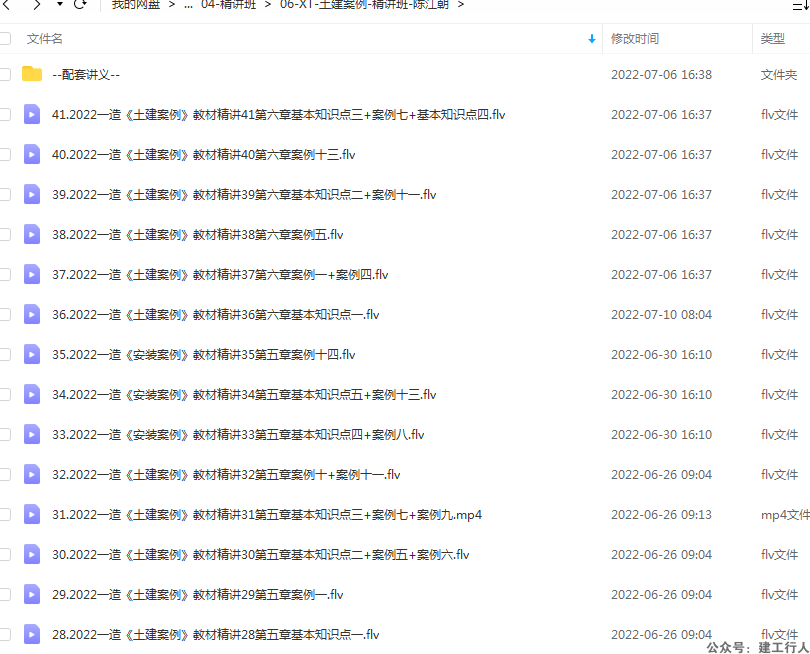Select file 33 安装案例 教材精讲33第五章

238,435
